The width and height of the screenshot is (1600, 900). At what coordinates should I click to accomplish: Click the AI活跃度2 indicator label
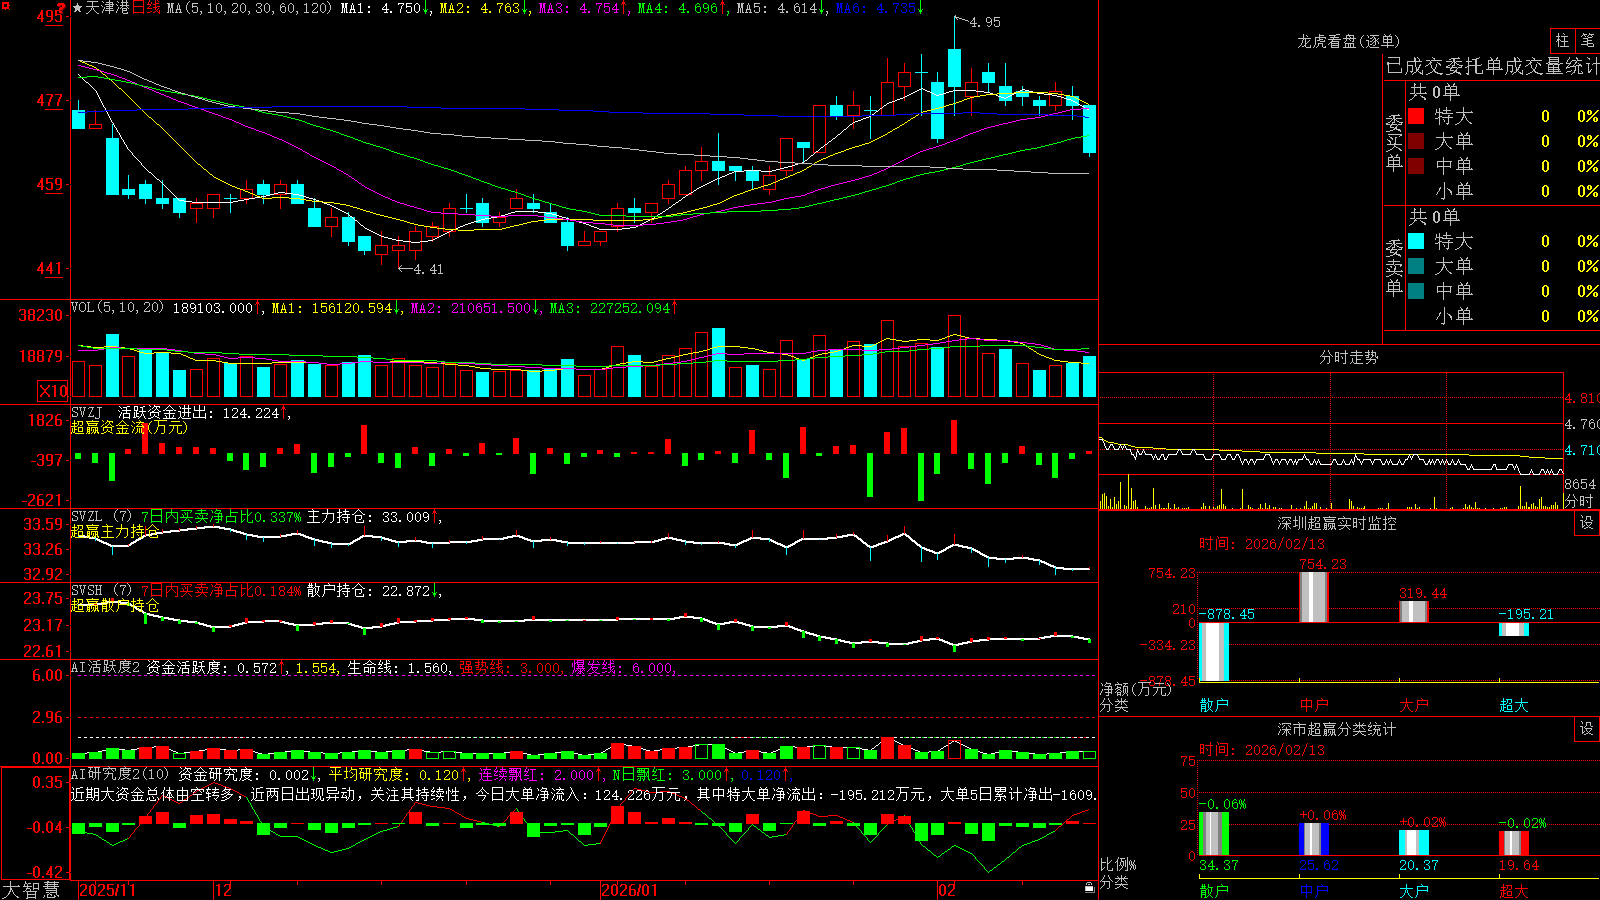tap(105, 667)
